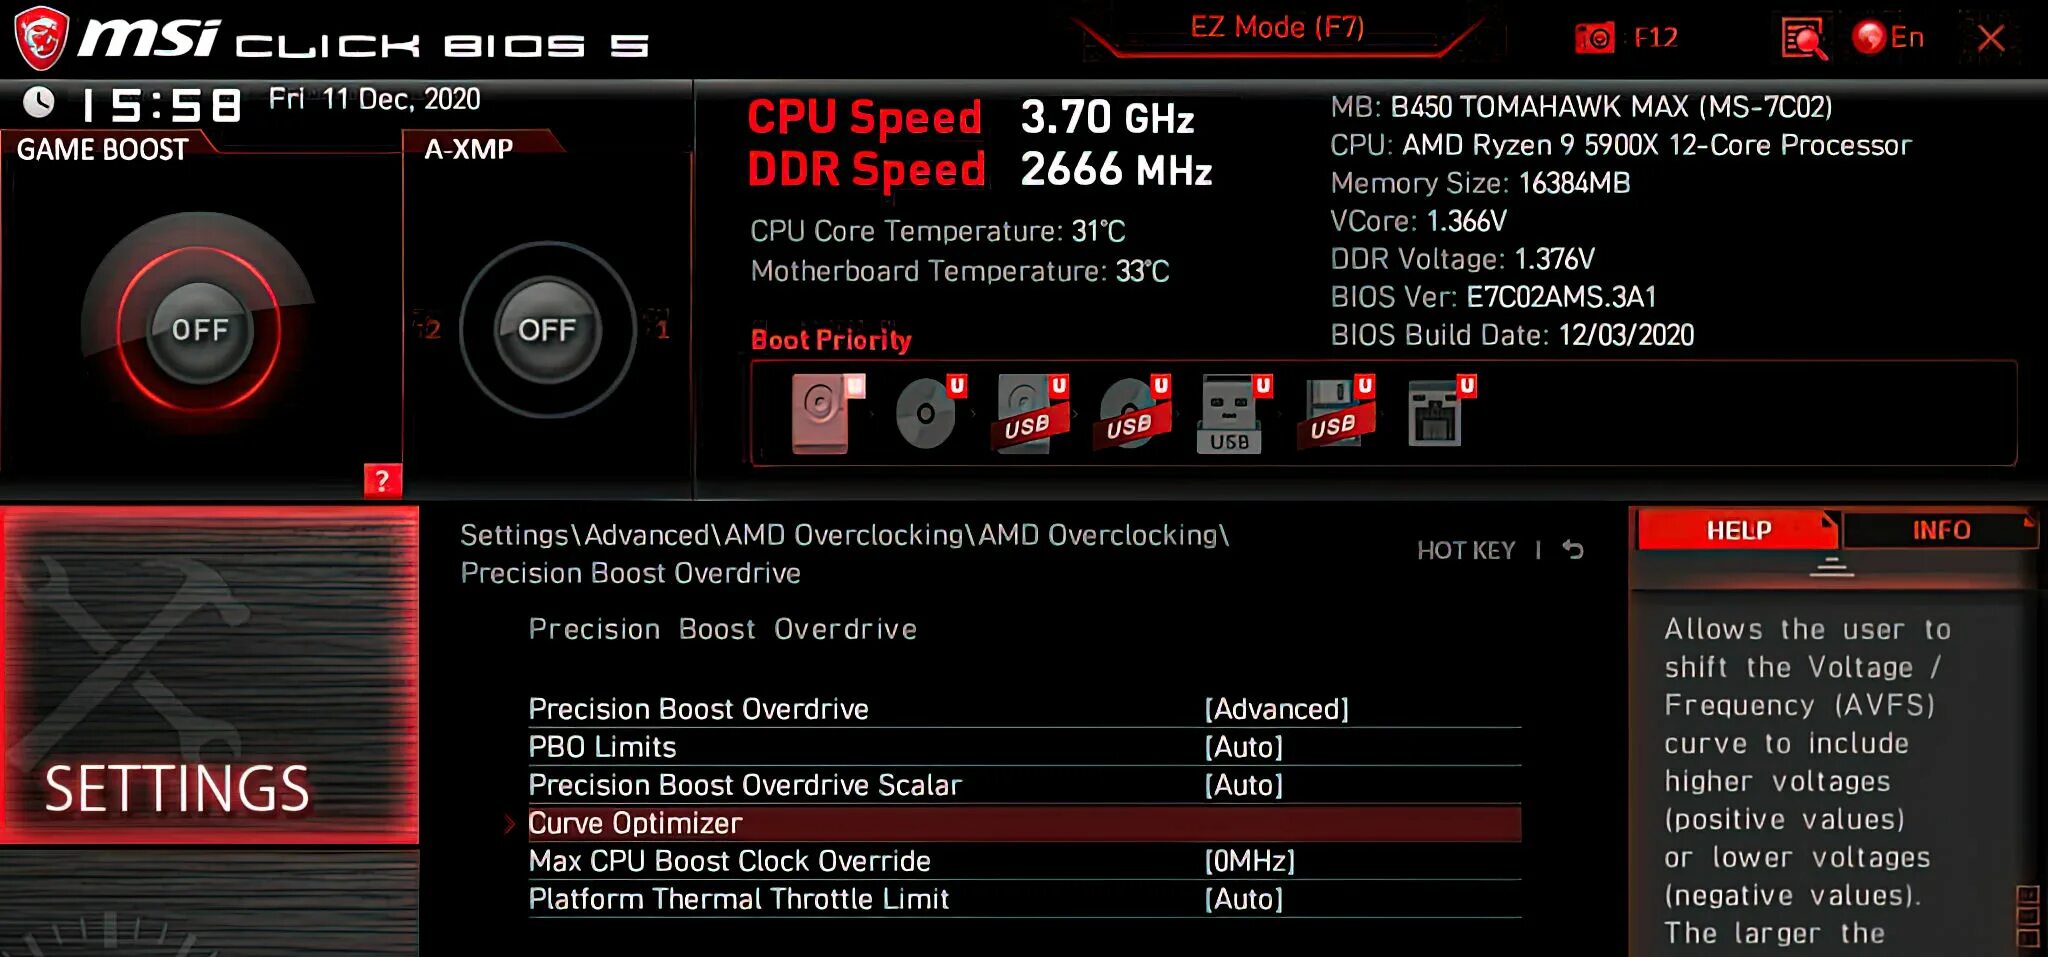
Task: Open the red question mark help icon
Action: point(382,481)
